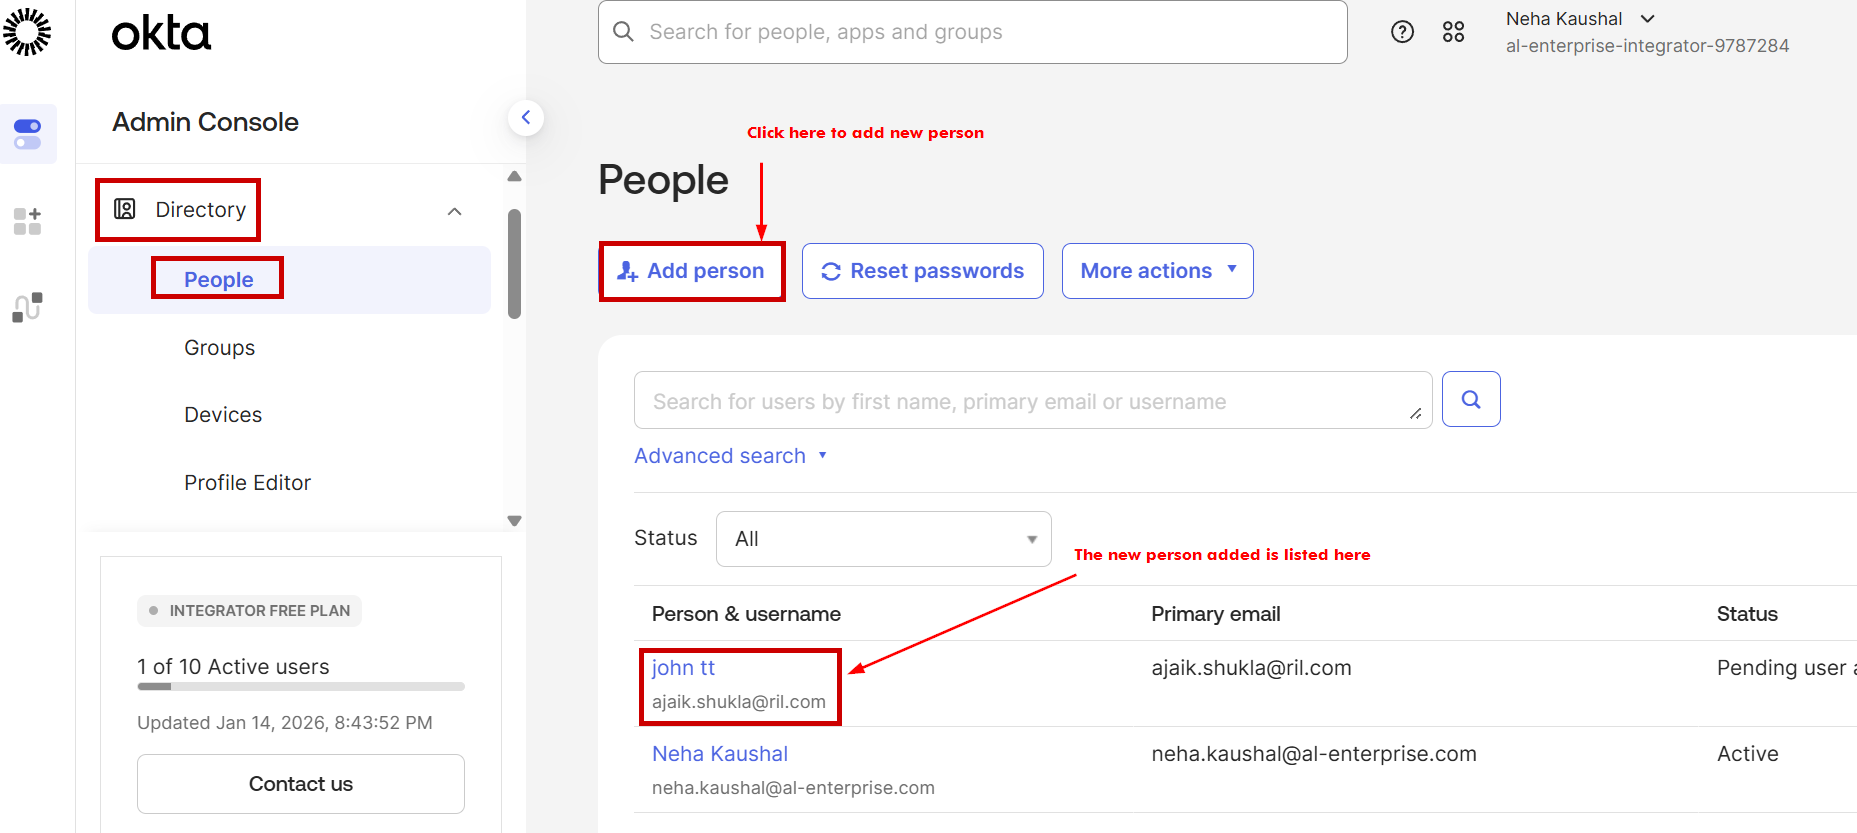Viewport: 1857px width, 833px height.
Task: Open the john tt user profile link
Action: (x=683, y=667)
